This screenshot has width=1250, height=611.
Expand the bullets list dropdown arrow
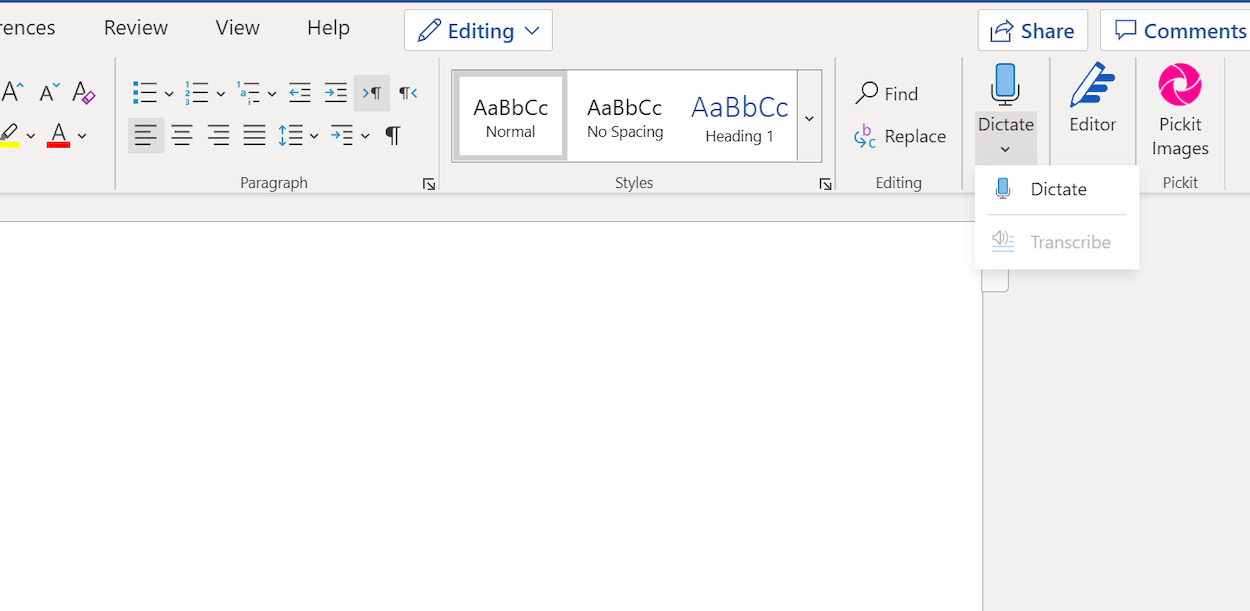[x=168, y=94]
